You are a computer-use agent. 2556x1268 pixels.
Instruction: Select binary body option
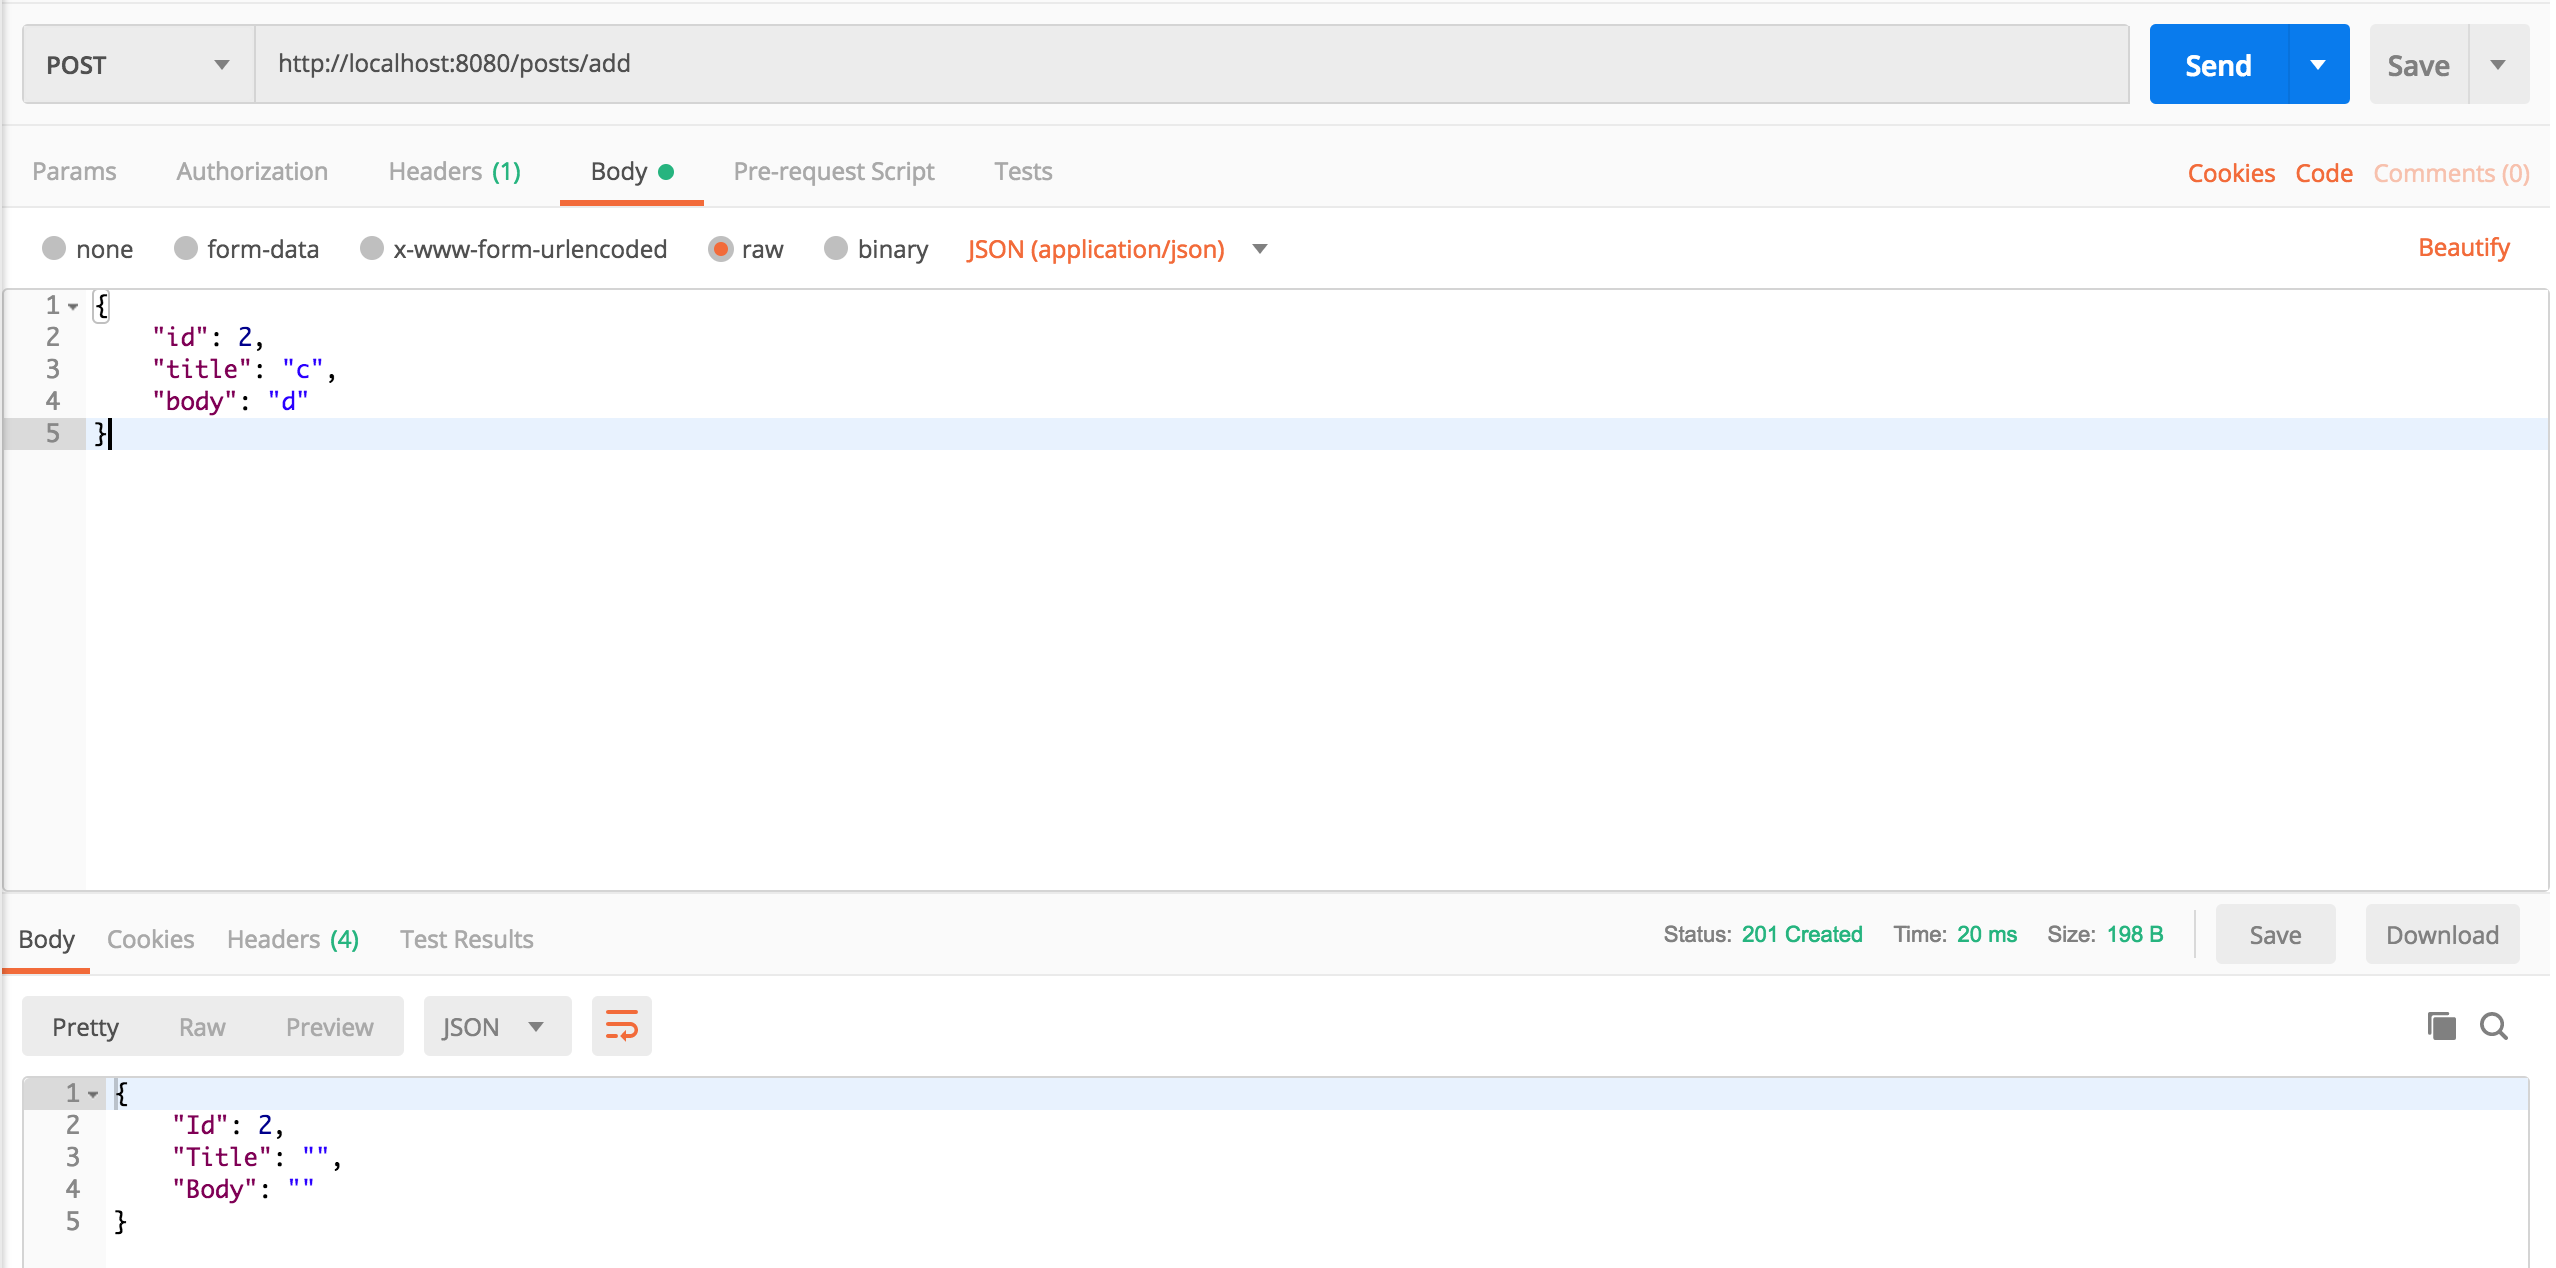[836, 248]
